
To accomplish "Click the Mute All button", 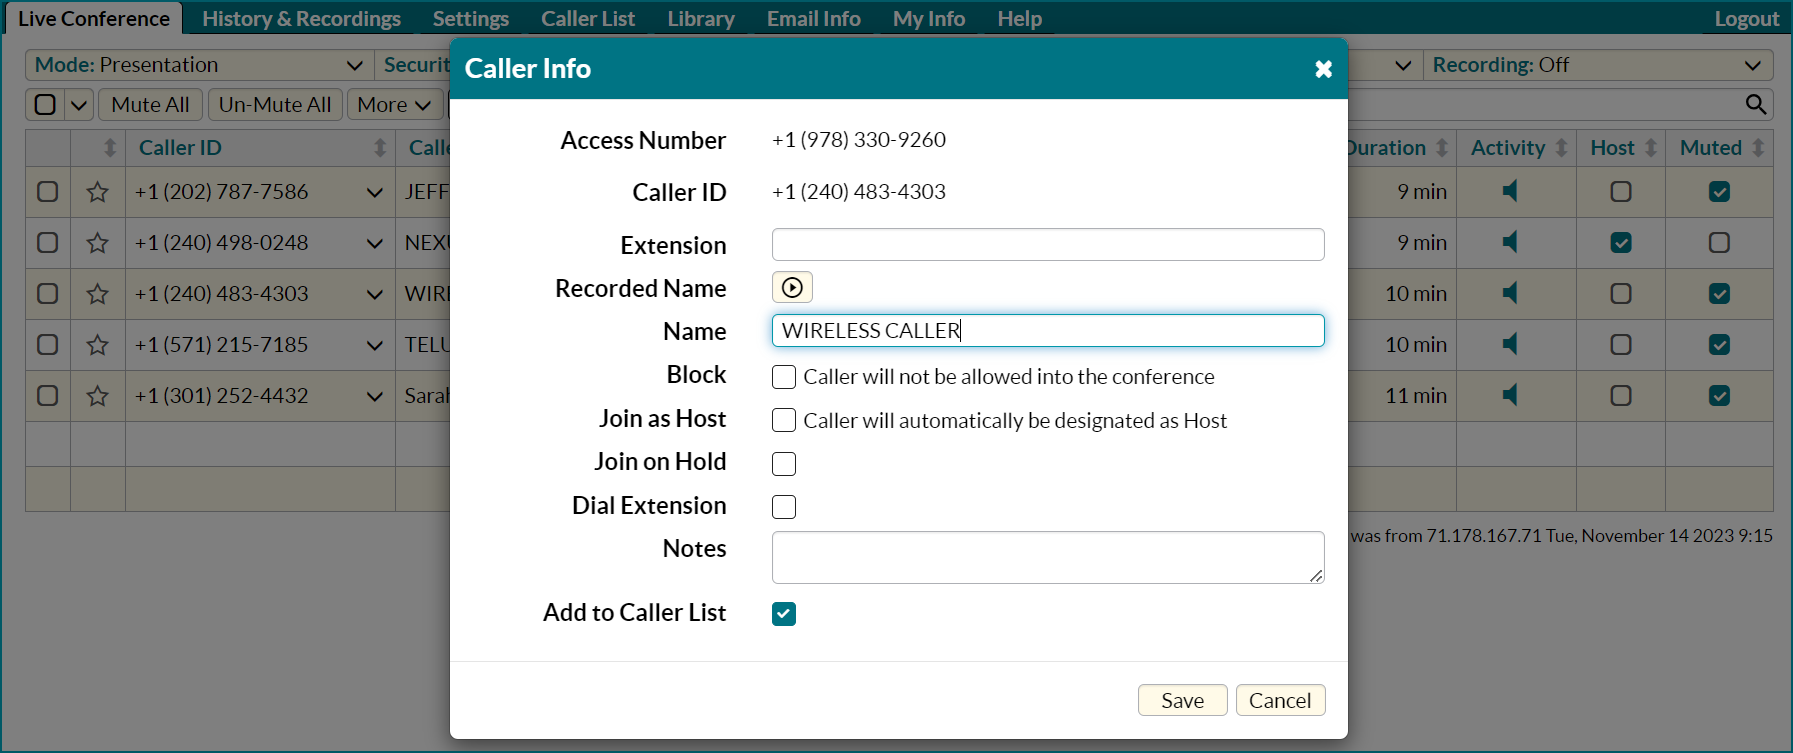I will [150, 104].
